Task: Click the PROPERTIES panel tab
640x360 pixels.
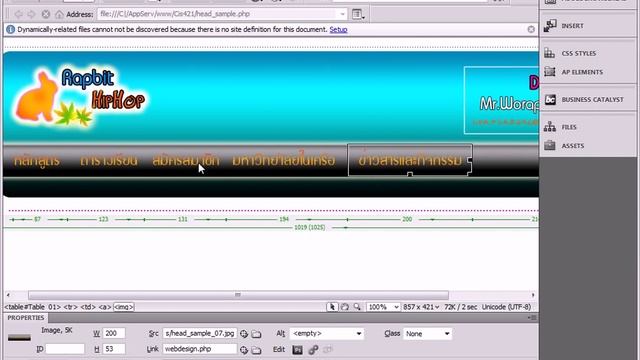Action: coord(26,318)
